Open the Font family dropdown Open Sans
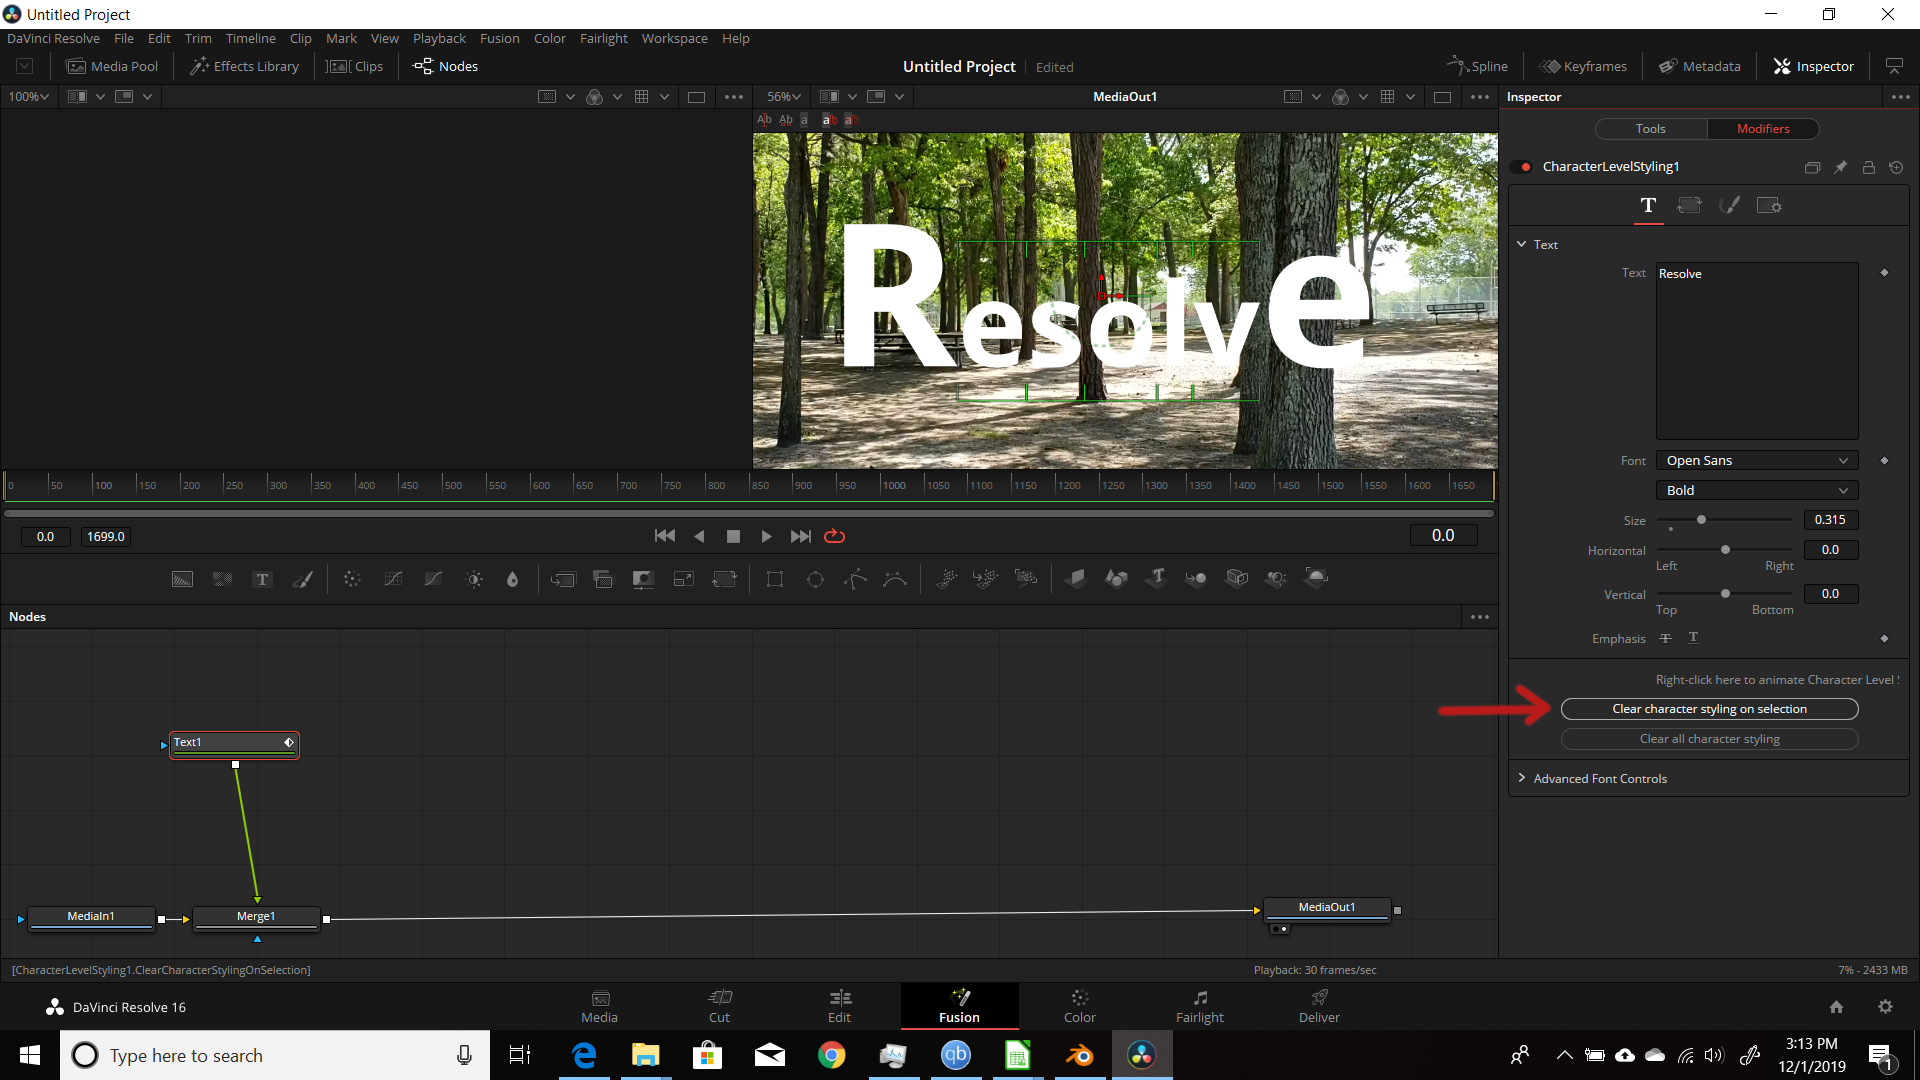The height and width of the screenshot is (1080, 1920). click(1757, 461)
